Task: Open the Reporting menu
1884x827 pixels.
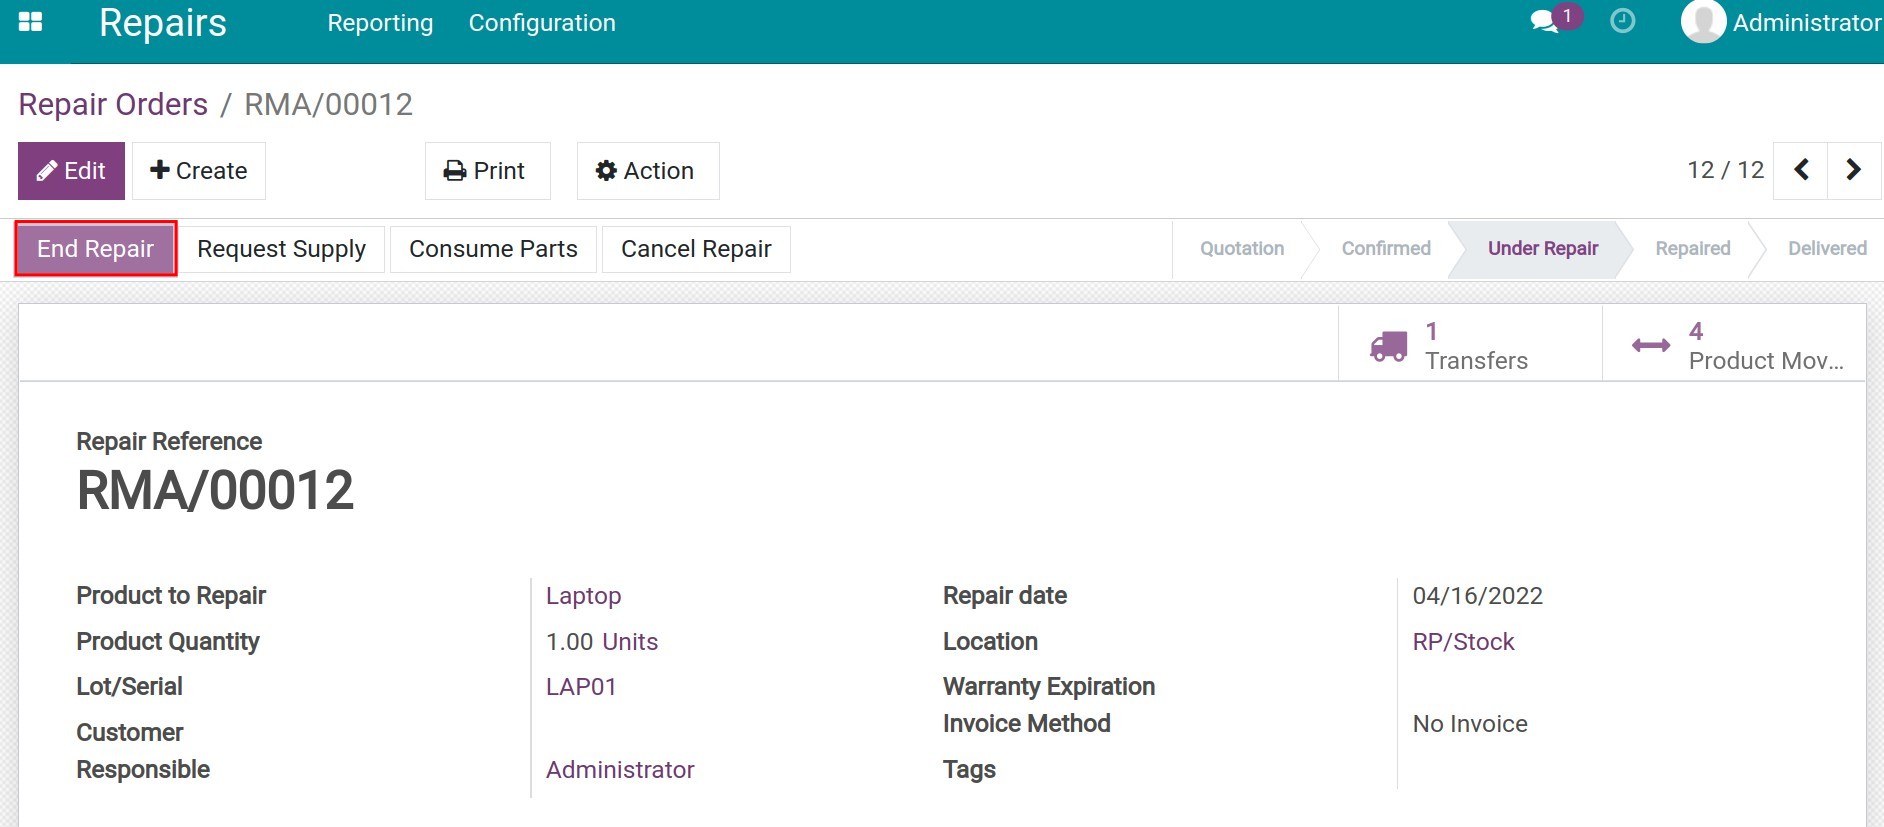Action: 380,23
